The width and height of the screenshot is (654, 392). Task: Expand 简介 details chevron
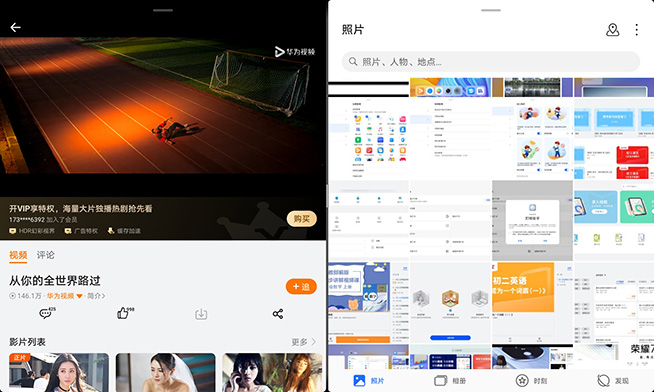tap(96, 296)
